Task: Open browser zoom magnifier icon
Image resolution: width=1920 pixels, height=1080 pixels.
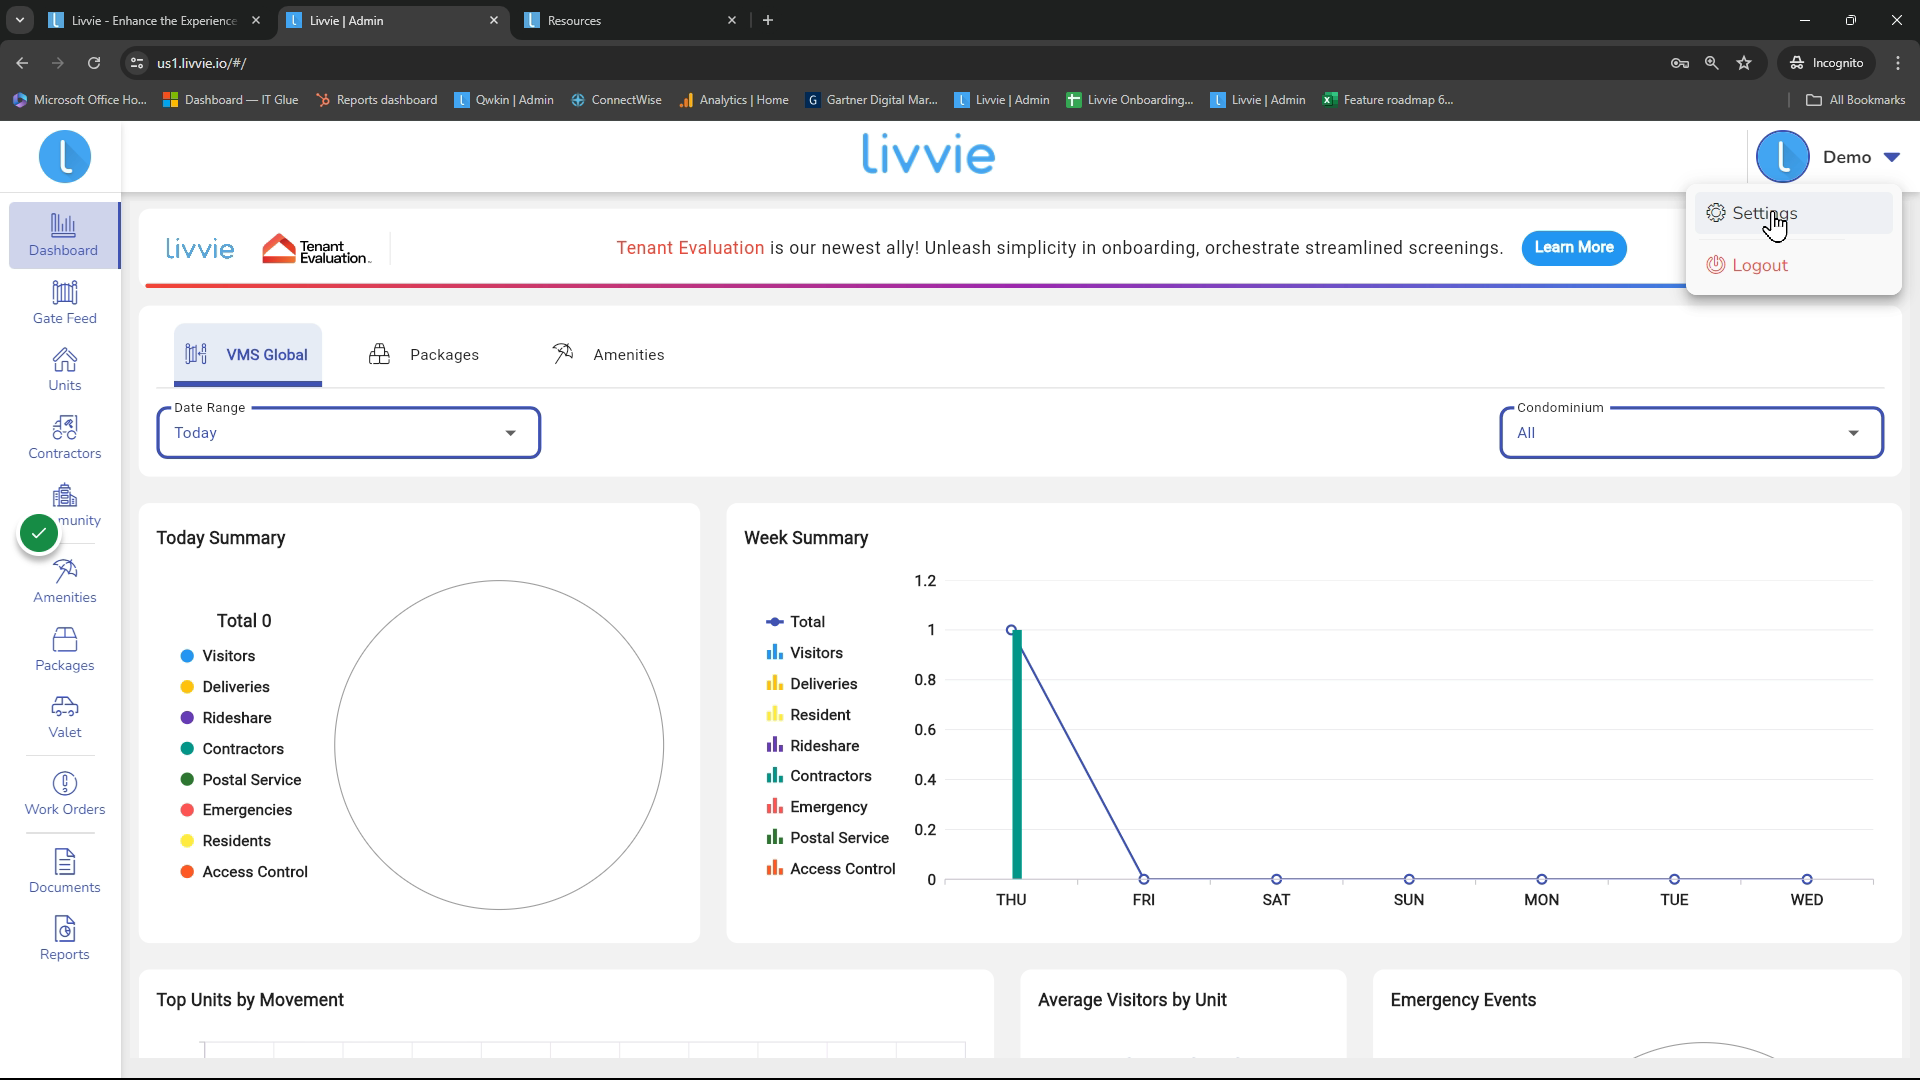Action: [1712, 63]
